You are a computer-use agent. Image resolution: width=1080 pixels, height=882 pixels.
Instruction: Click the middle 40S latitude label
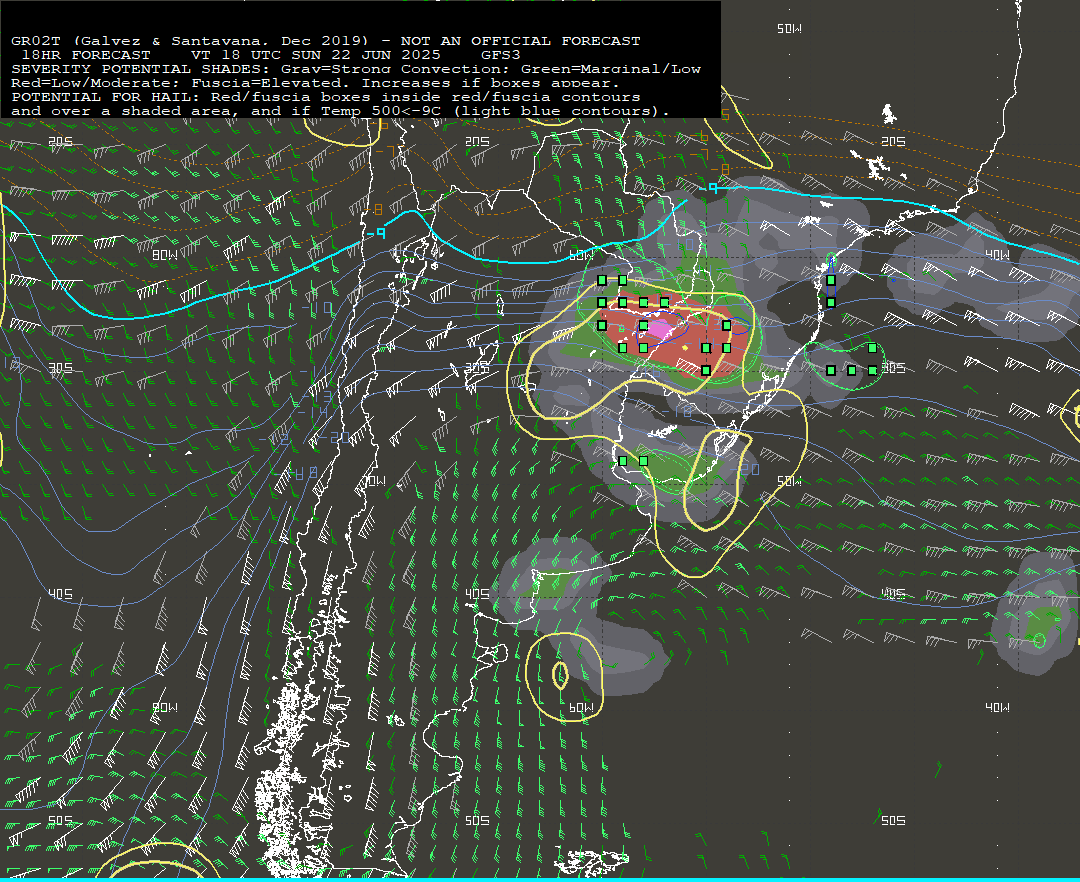[477, 594]
